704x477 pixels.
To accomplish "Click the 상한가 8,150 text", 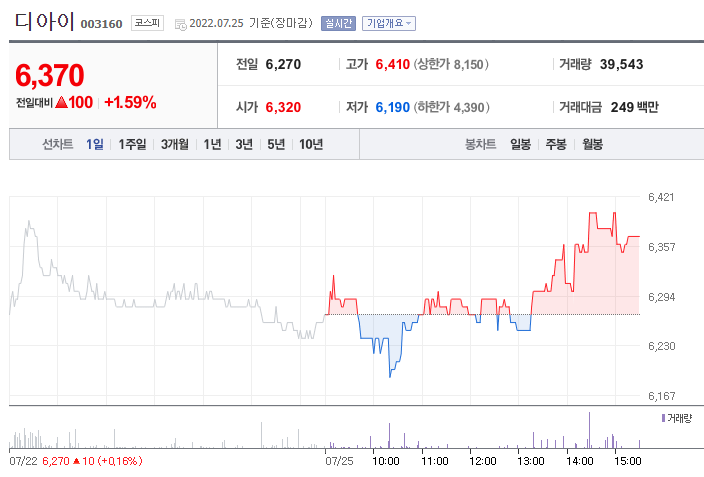I will 451,64.
